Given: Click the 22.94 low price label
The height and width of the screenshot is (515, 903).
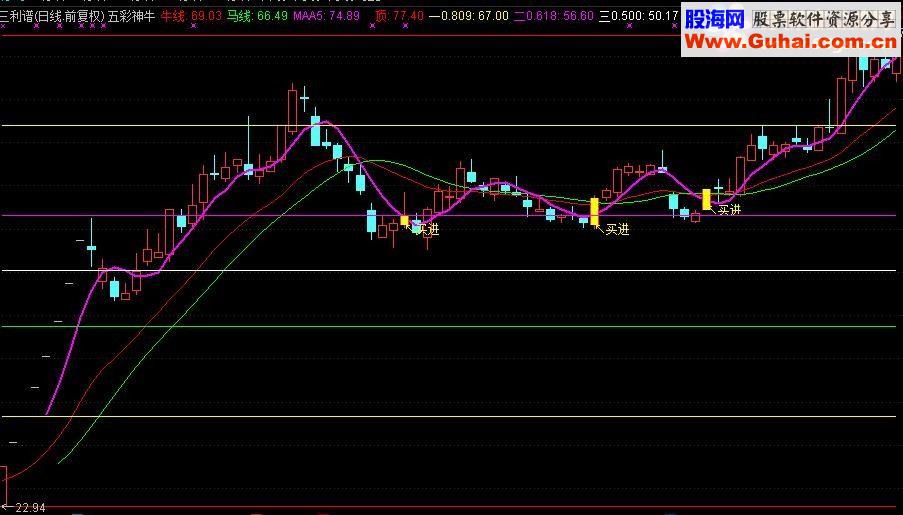Looking at the screenshot, I should (30, 508).
